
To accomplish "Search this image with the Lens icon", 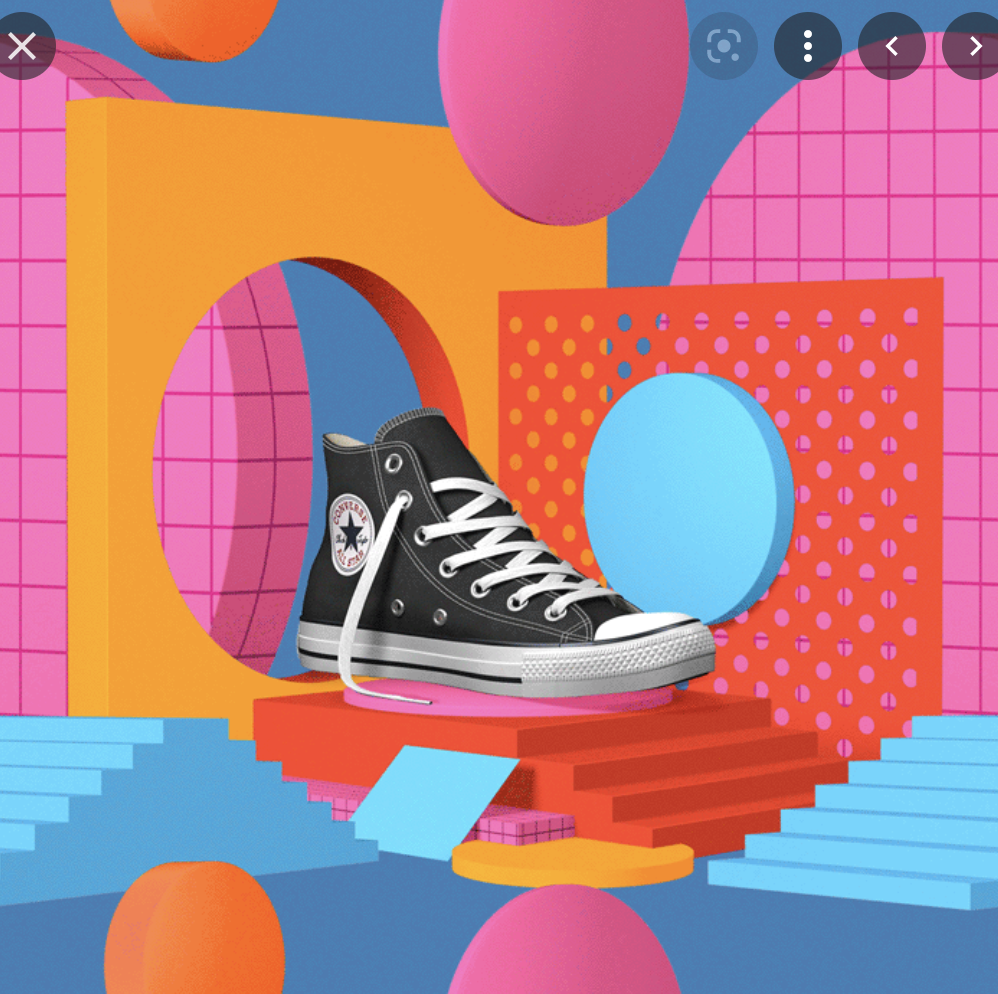I will coord(724,46).
